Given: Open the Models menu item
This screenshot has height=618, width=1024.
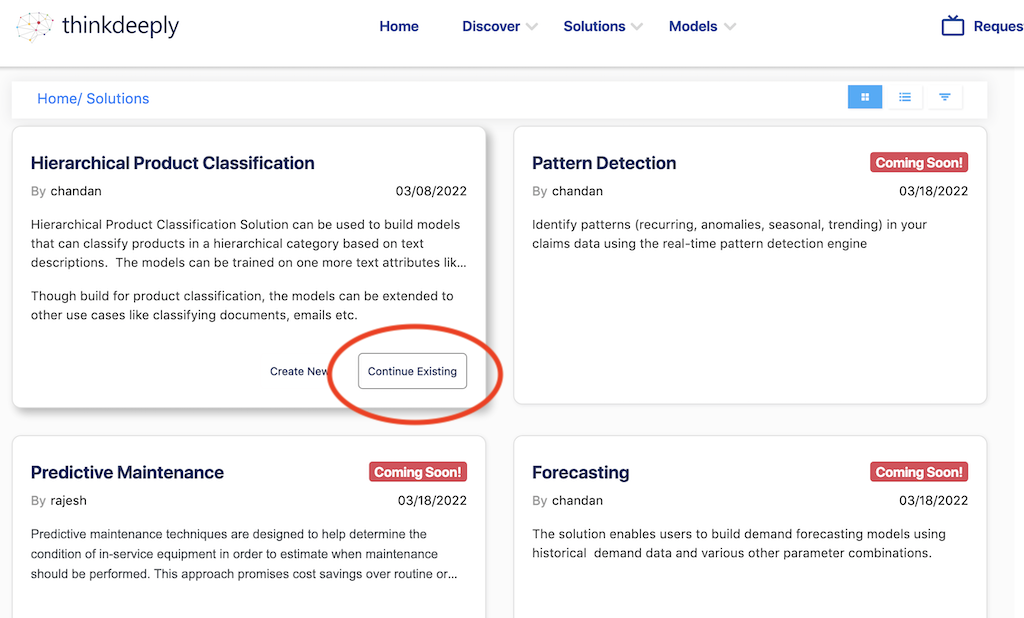Looking at the screenshot, I should click(693, 27).
